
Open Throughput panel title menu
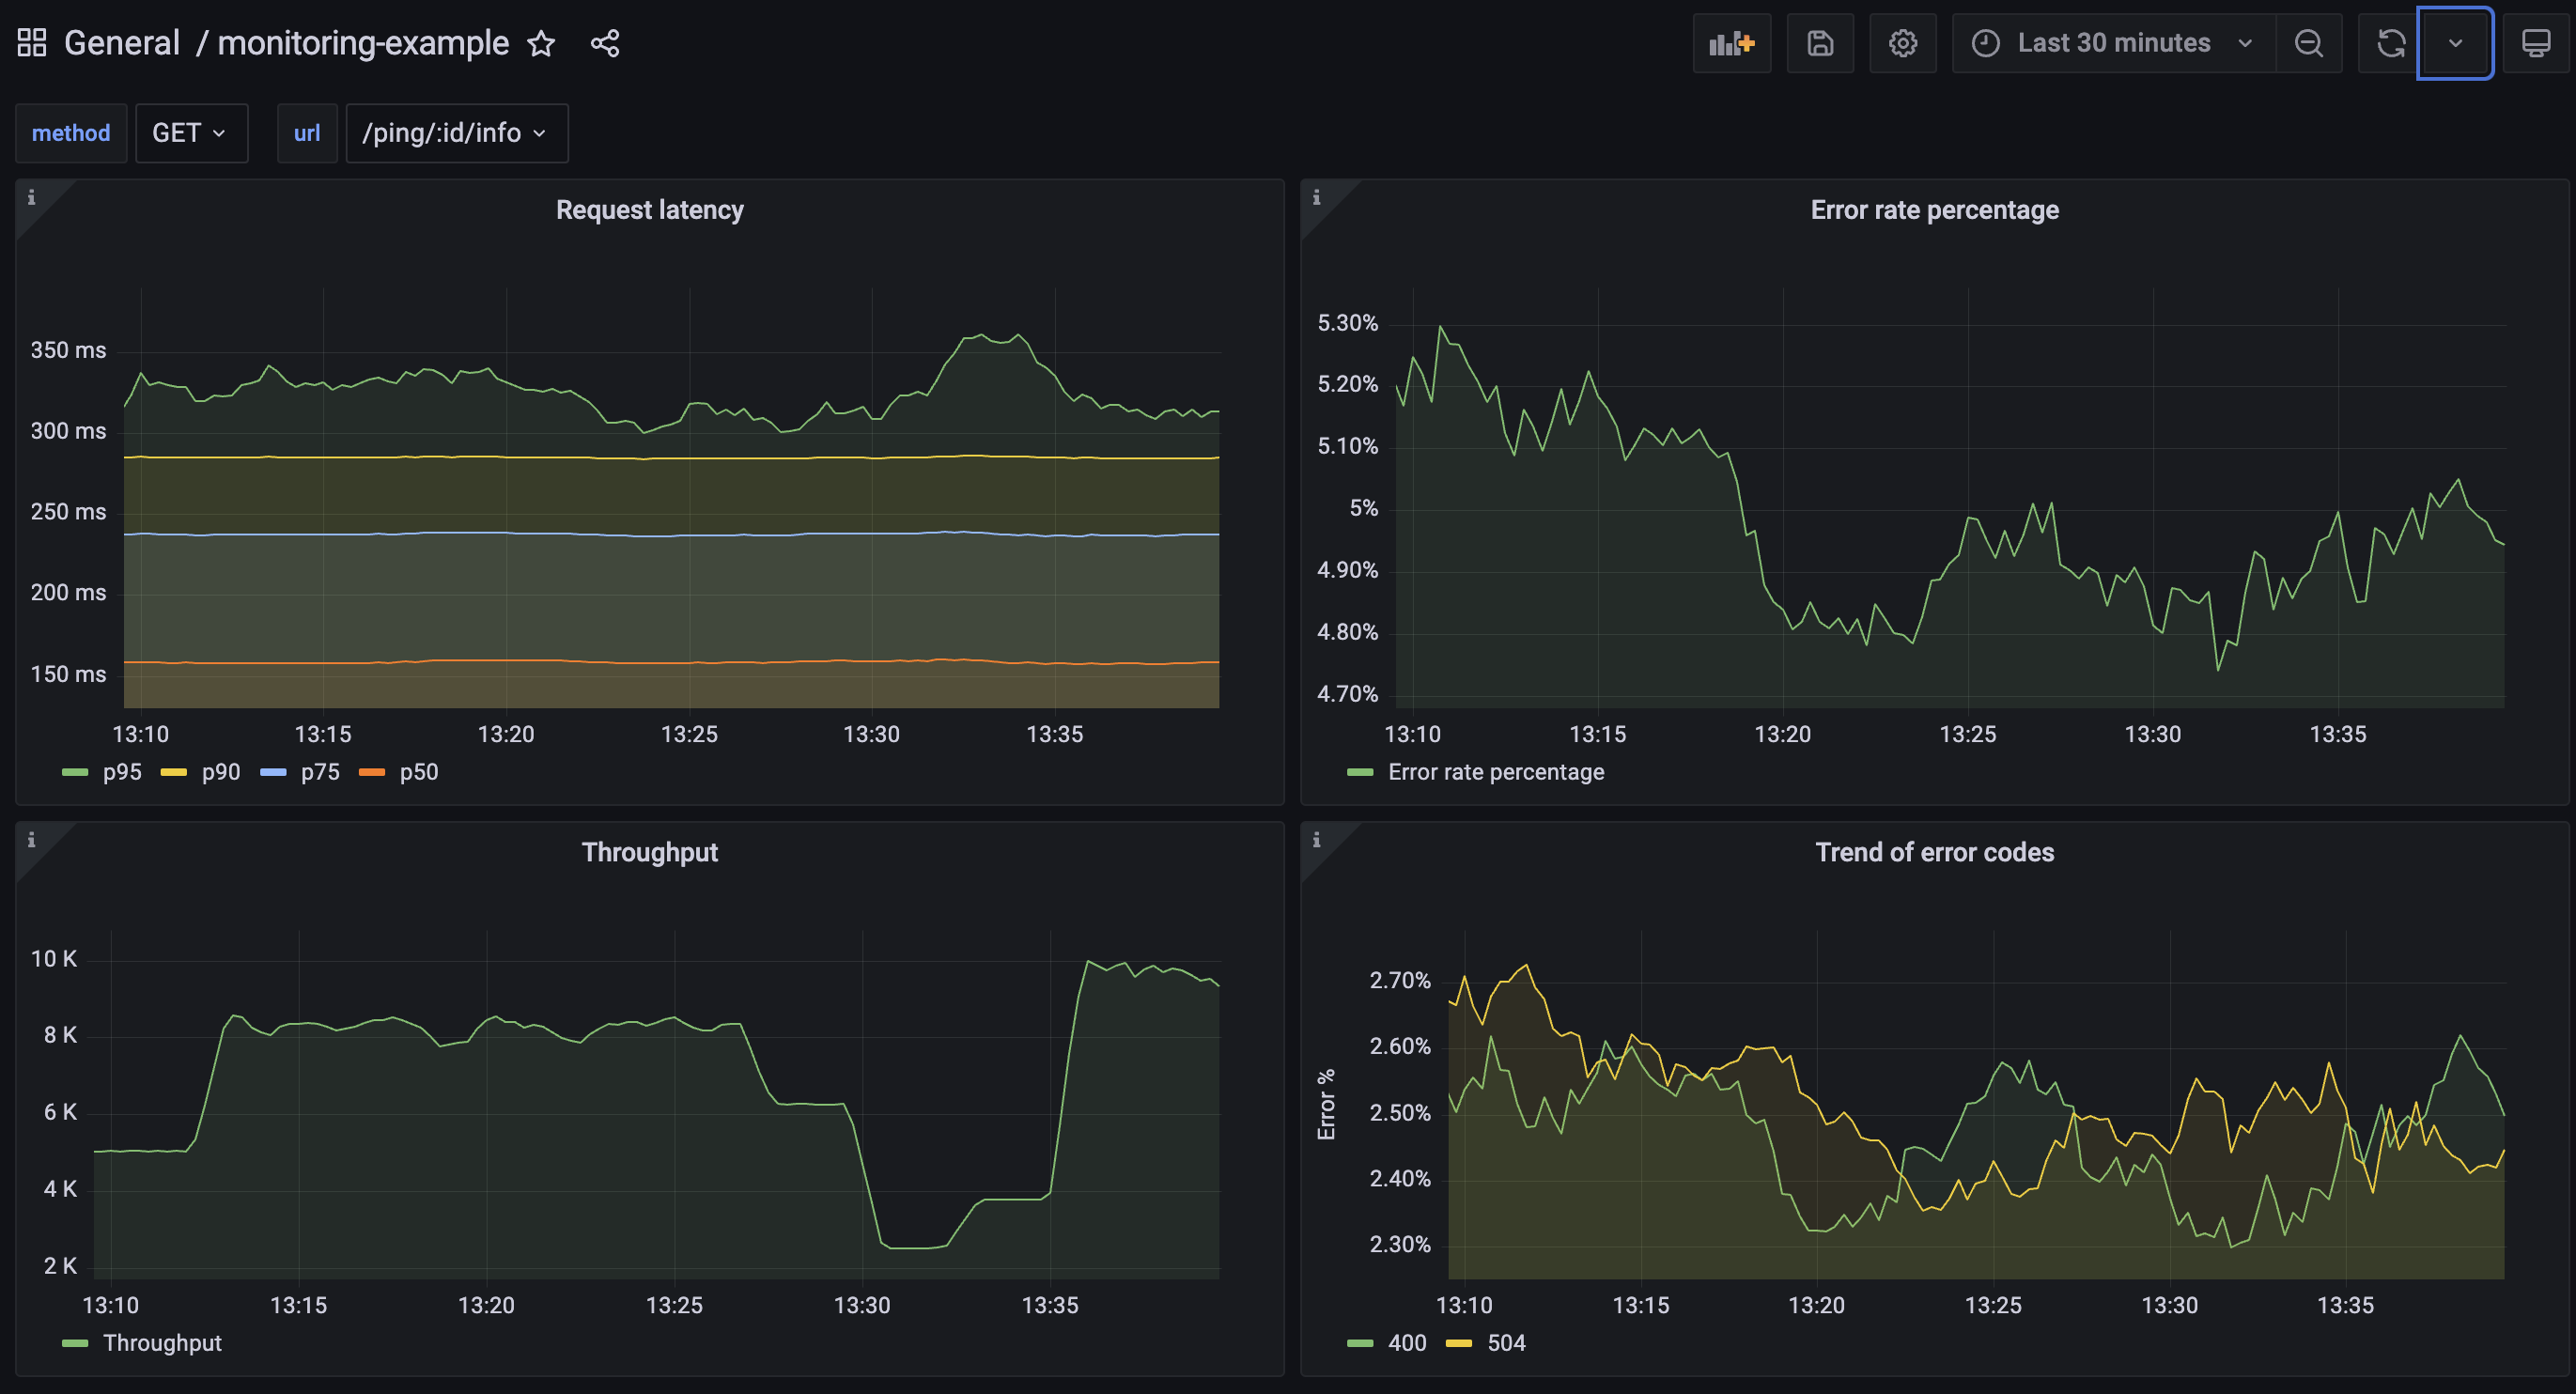[649, 852]
